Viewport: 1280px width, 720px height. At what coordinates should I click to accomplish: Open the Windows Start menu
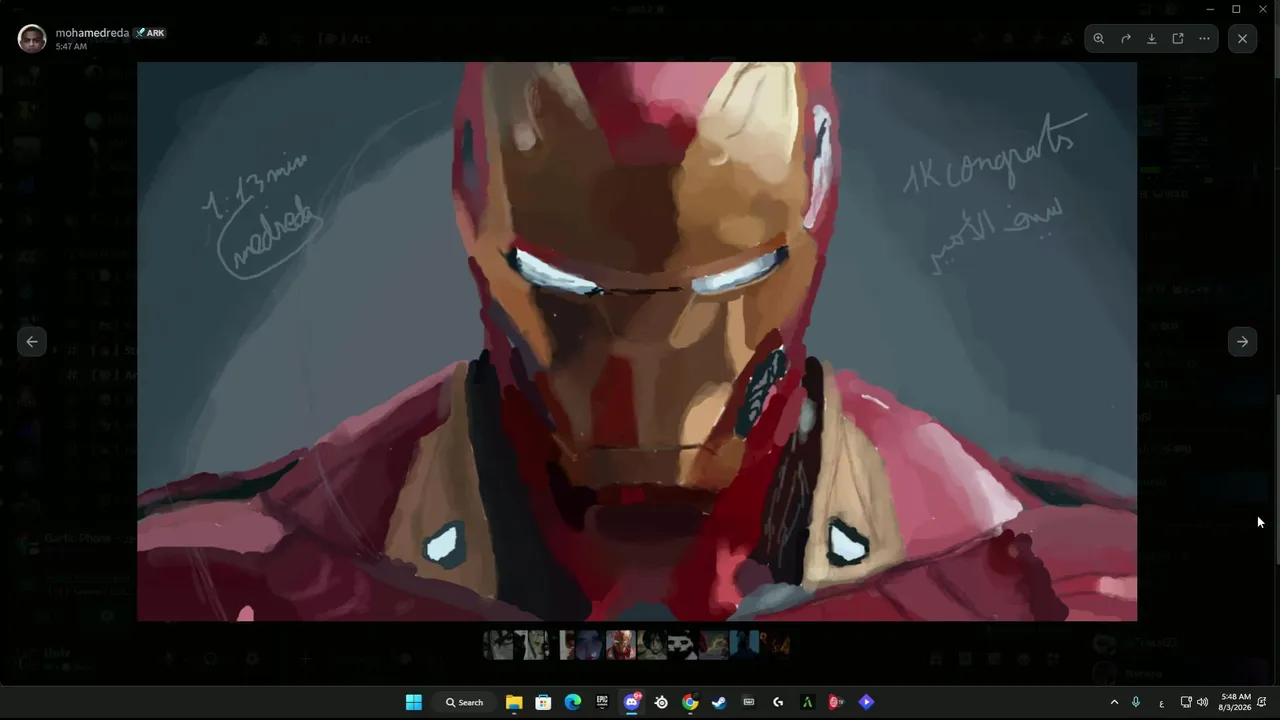click(x=414, y=702)
